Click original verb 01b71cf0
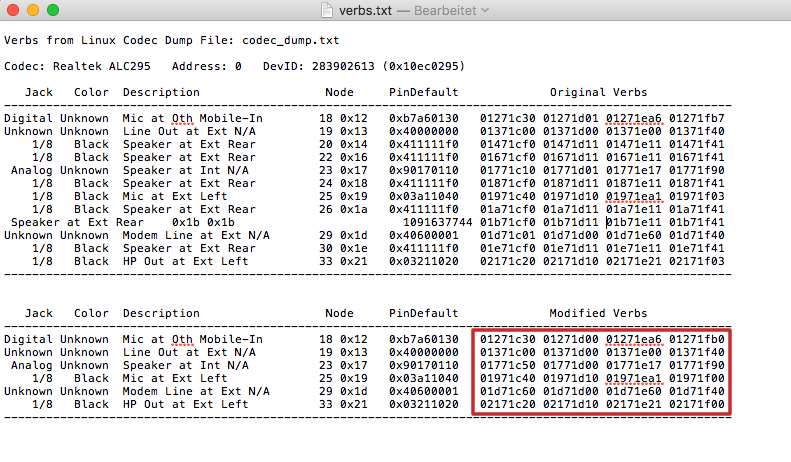The image size is (791, 462). click(507, 222)
